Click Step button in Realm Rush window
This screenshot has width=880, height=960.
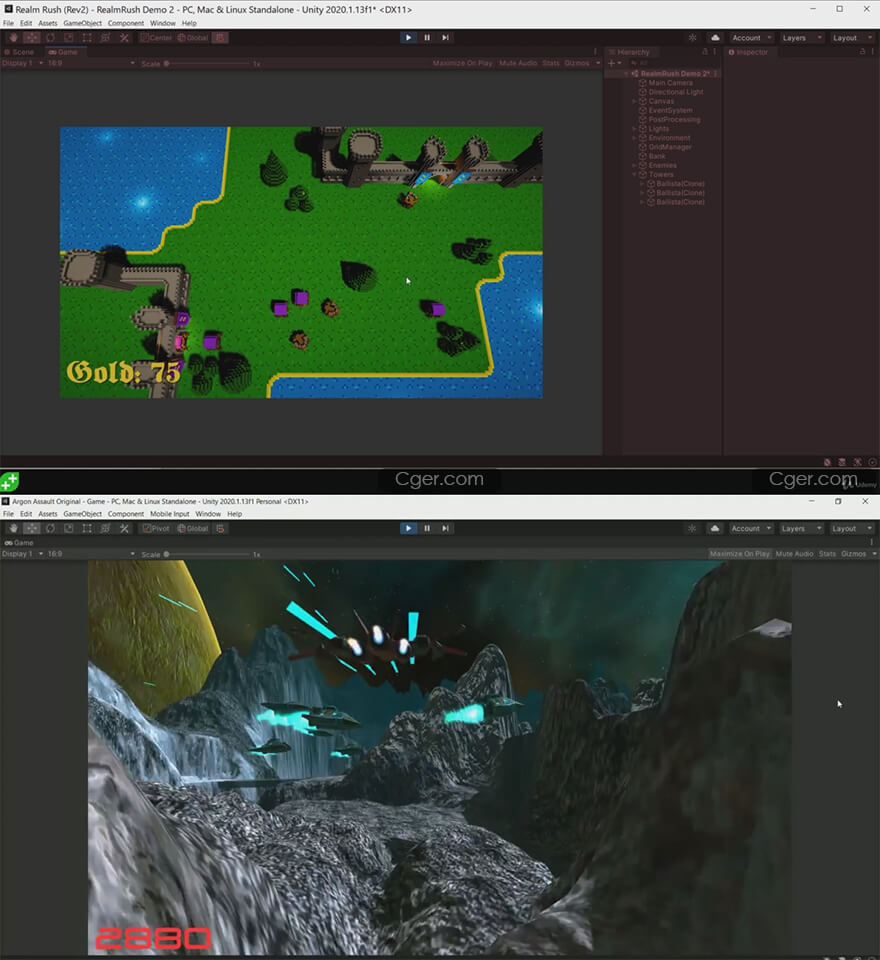(x=445, y=38)
